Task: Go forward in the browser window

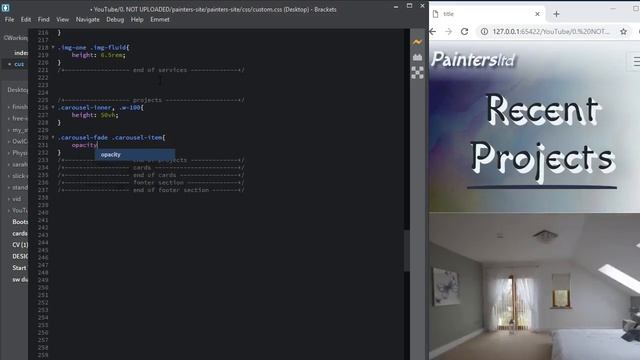Action: click(x=449, y=31)
